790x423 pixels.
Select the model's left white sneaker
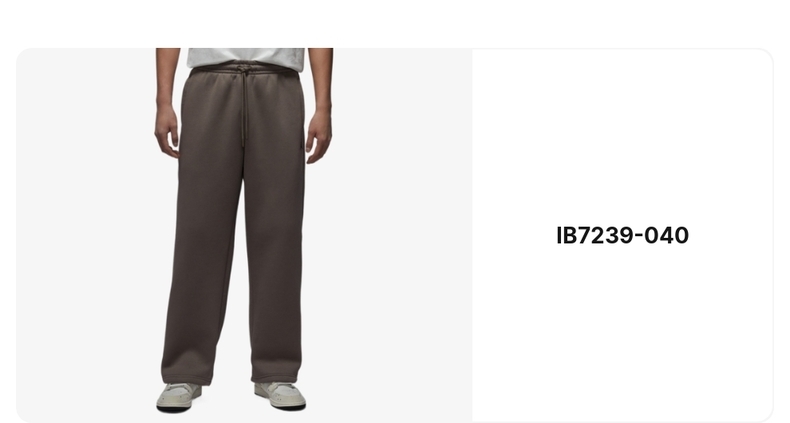[x=179, y=397]
